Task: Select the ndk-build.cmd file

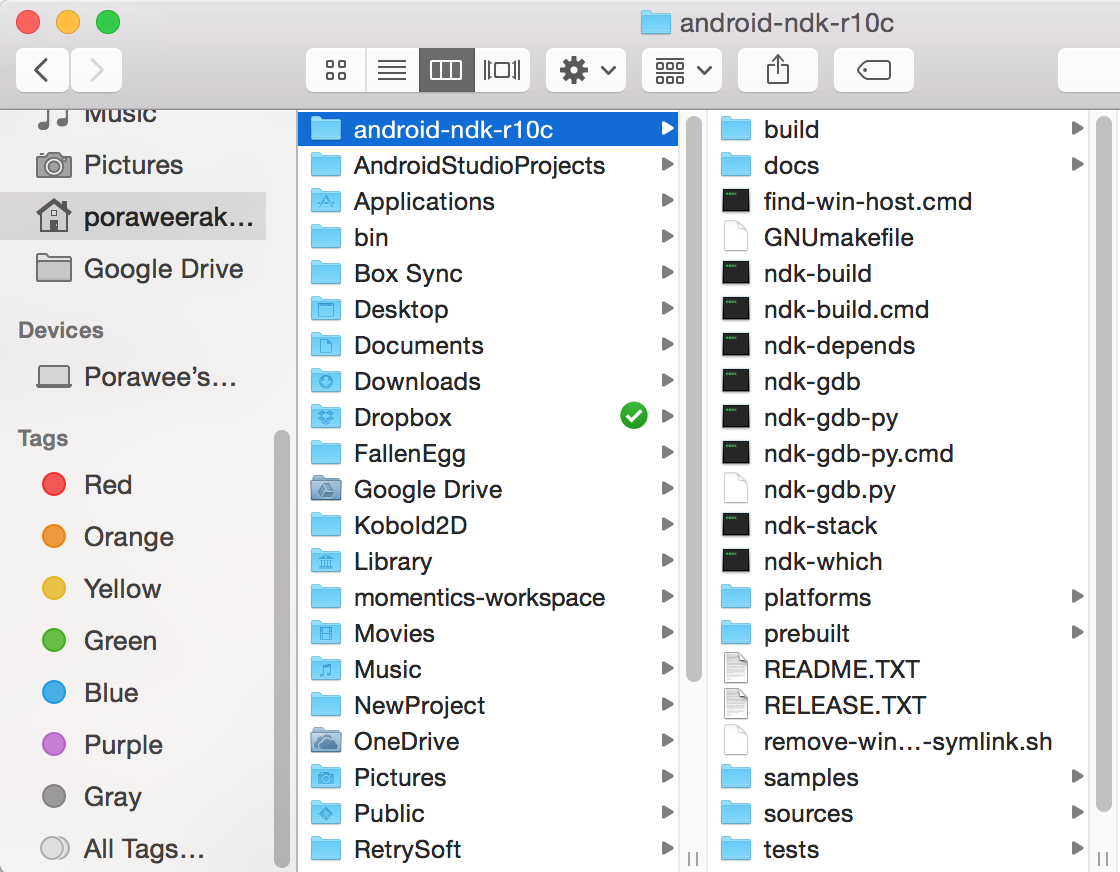Action: click(x=898, y=309)
